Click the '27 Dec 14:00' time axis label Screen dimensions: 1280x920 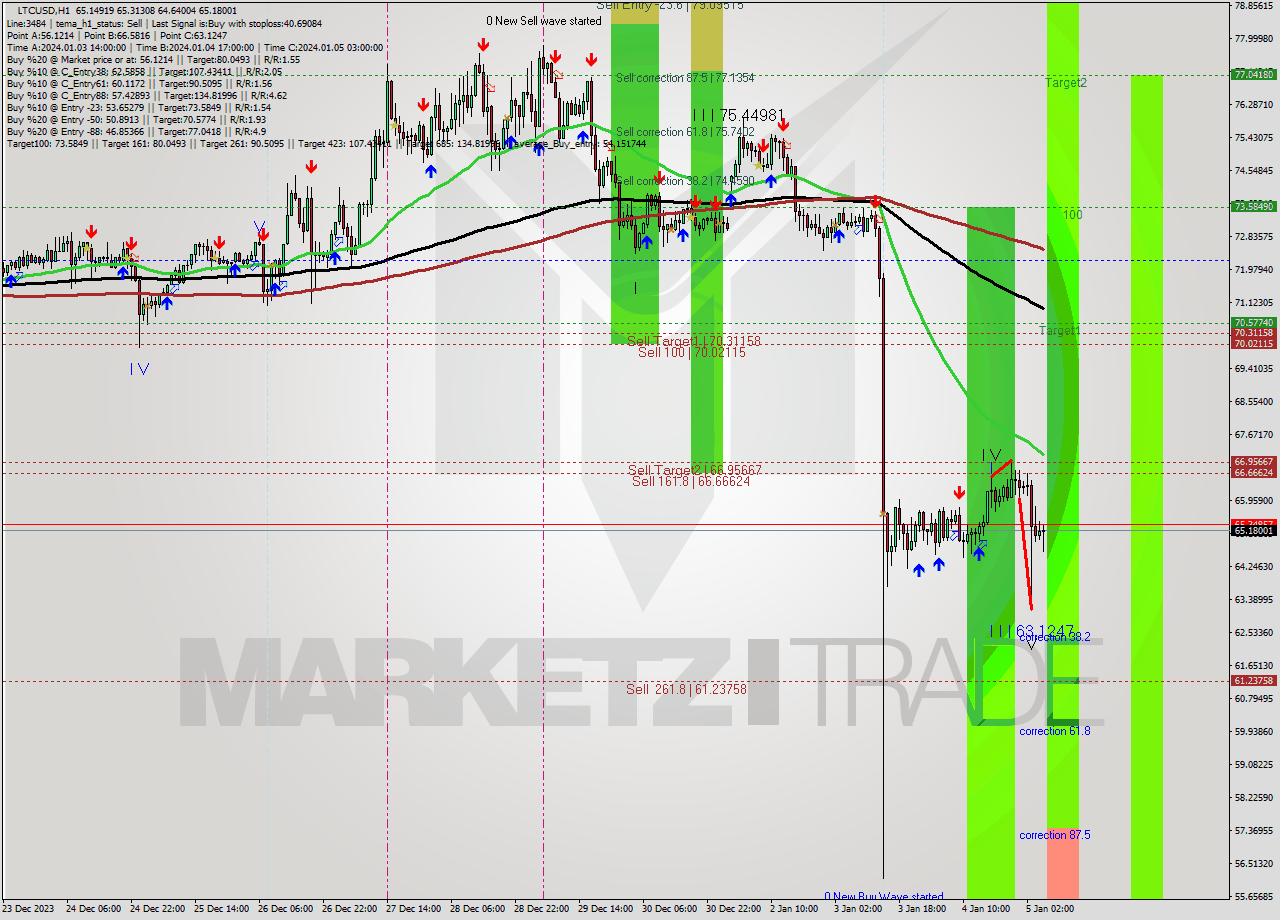click(x=413, y=909)
